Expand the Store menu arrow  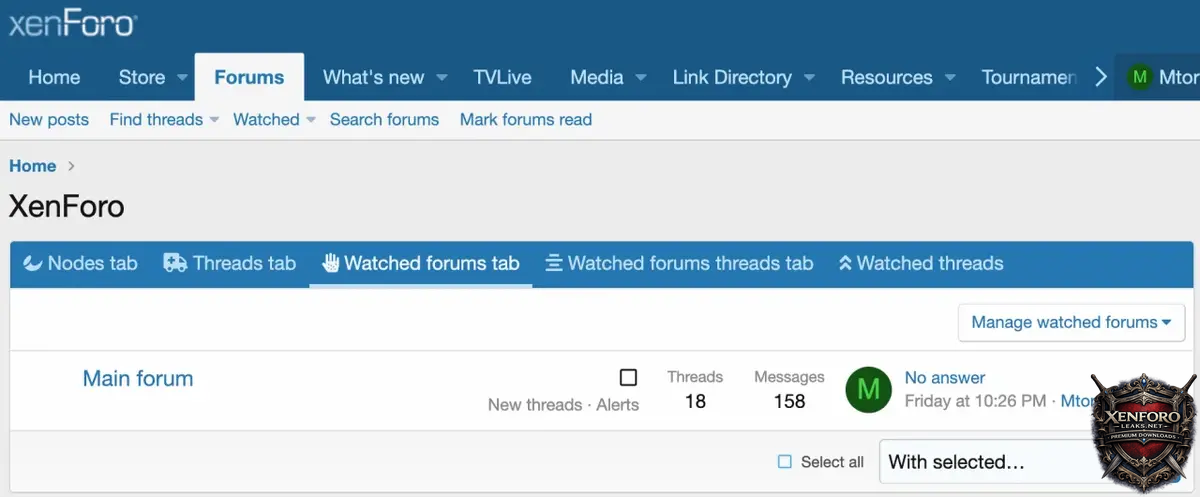[x=183, y=78]
